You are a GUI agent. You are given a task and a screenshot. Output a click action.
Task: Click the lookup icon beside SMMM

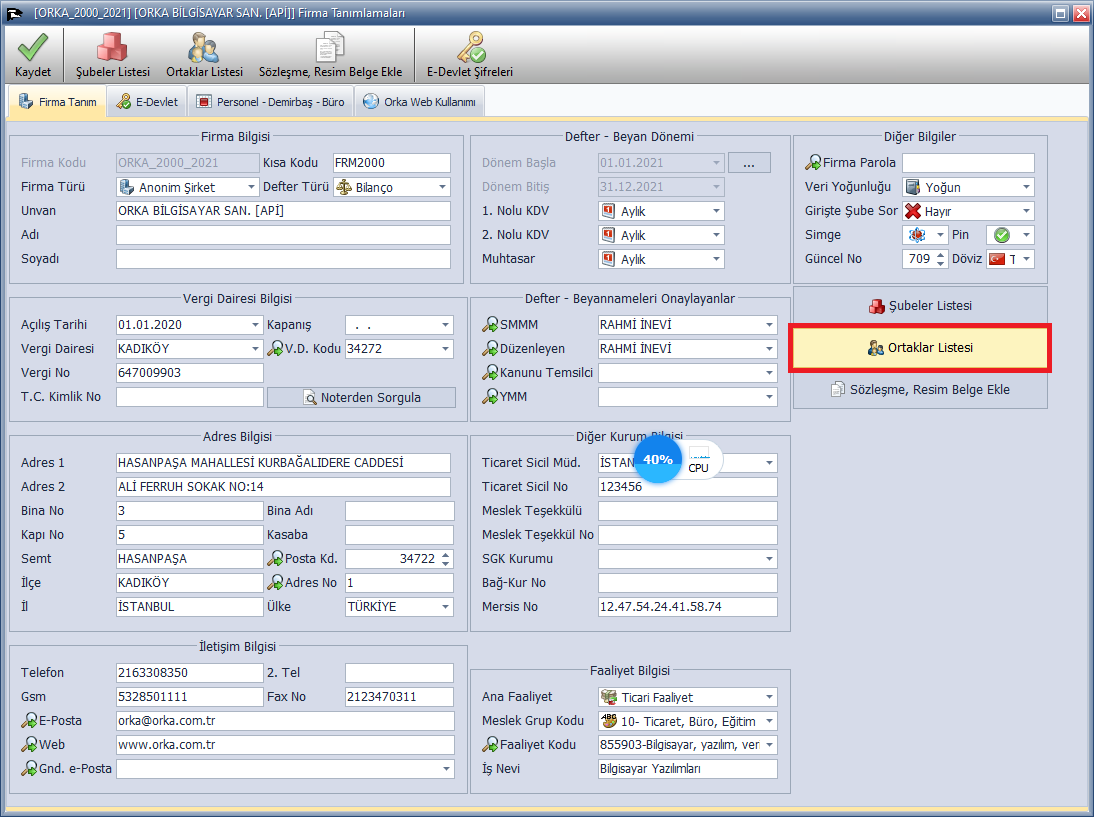point(490,325)
